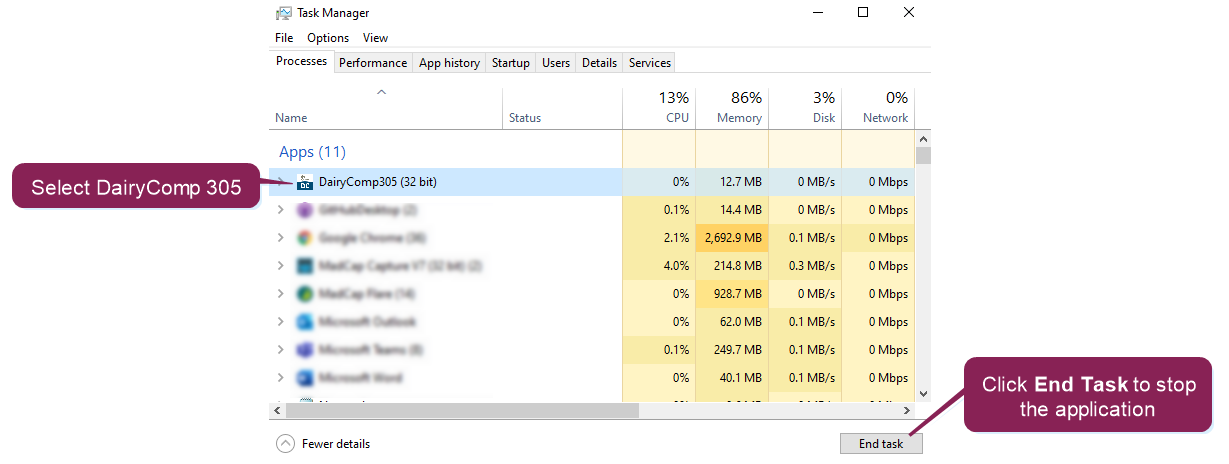Switch to the Services tab
Image resolution: width=1229 pixels, height=464 pixels.
[x=650, y=63]
